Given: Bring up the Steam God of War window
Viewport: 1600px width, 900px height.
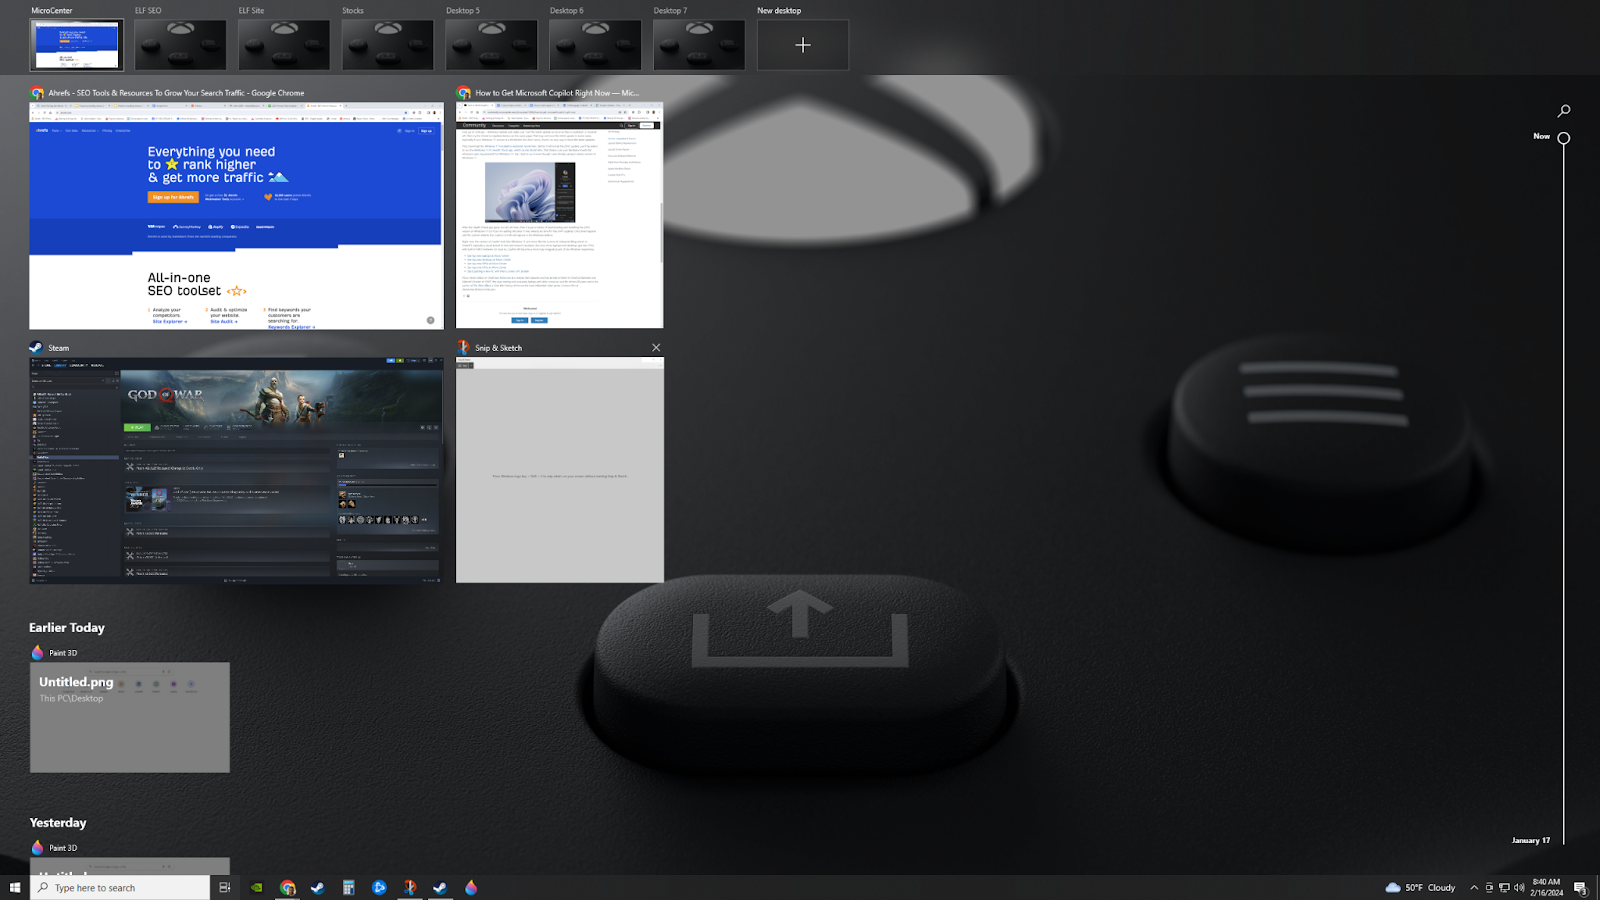Looking at the screenshot, I should pos(236,470).
